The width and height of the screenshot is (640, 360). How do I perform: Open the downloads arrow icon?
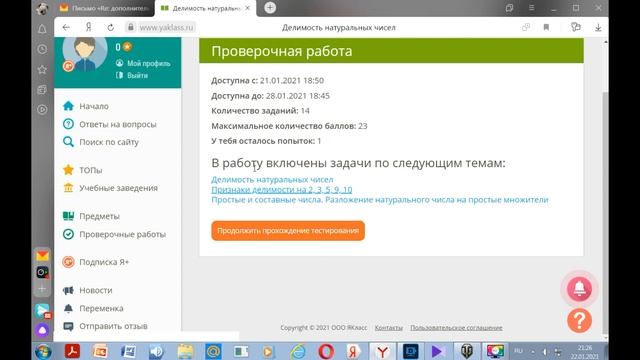(598, 27)
